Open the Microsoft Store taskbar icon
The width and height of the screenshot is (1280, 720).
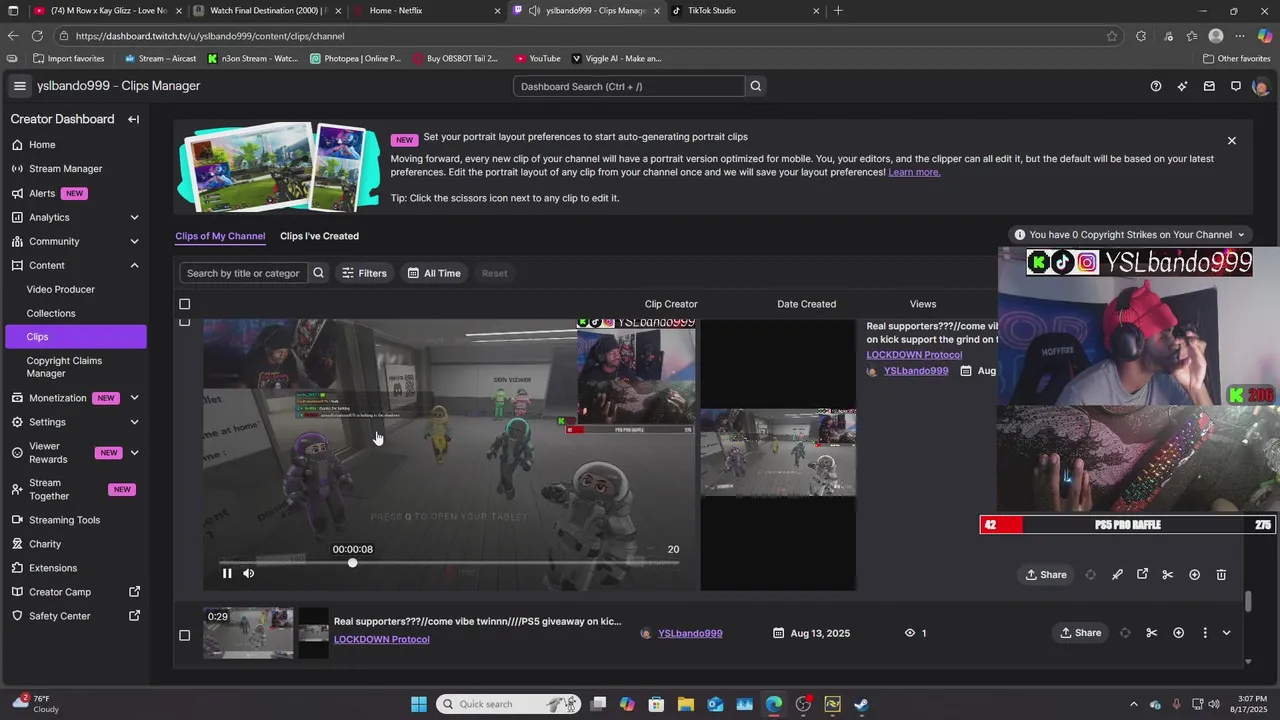coord(657,704)
